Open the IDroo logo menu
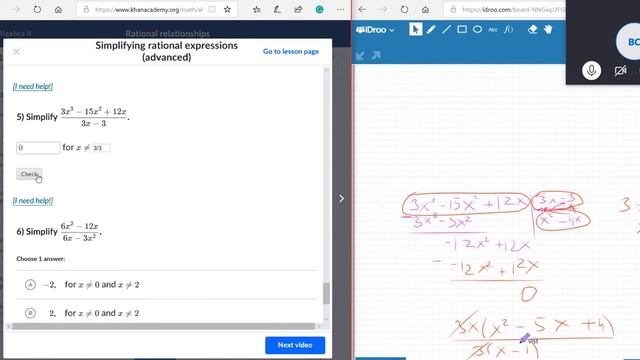Image resolution: width=640 pixels, height=360 pixels. click(375, 30)
